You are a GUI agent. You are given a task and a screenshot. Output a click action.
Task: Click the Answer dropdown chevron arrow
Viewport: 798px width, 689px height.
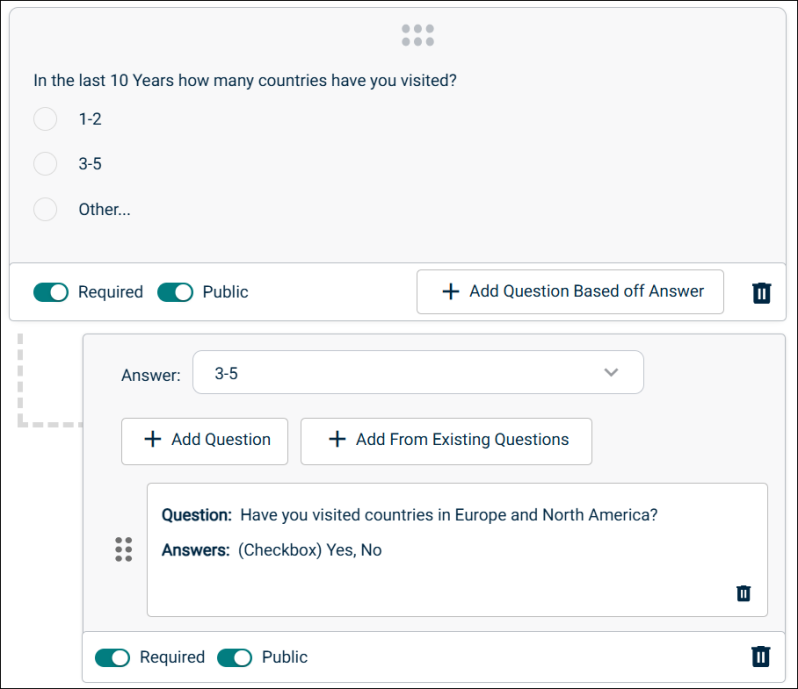click(x=611, y=372)
